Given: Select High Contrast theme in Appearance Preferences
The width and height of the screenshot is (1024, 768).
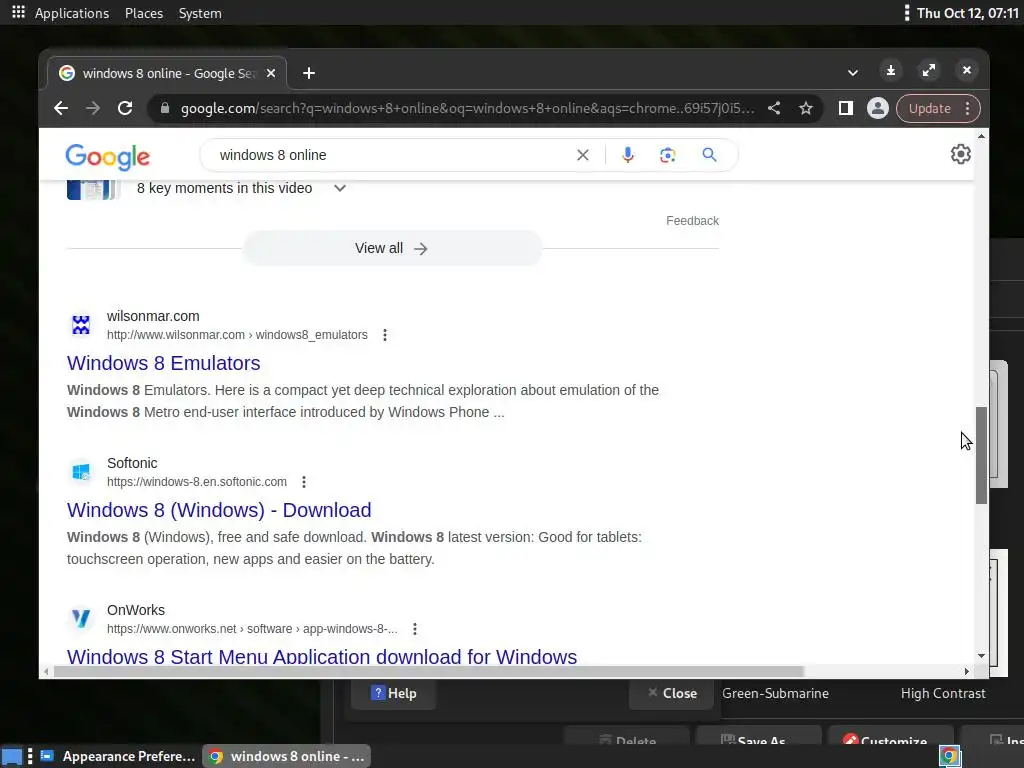Looking at the screenshot, I should tap(943, 694).
